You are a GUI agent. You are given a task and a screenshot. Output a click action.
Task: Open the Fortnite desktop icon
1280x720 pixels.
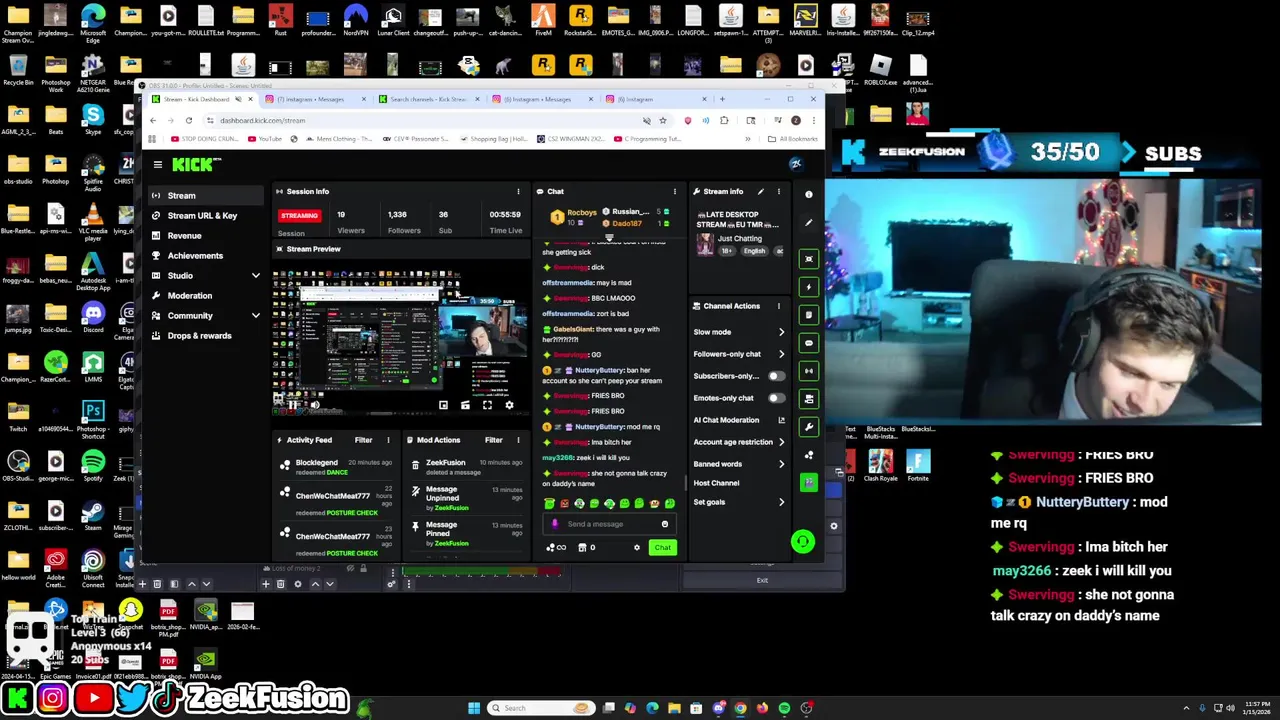pyautogui.click(x=918, y=465)
